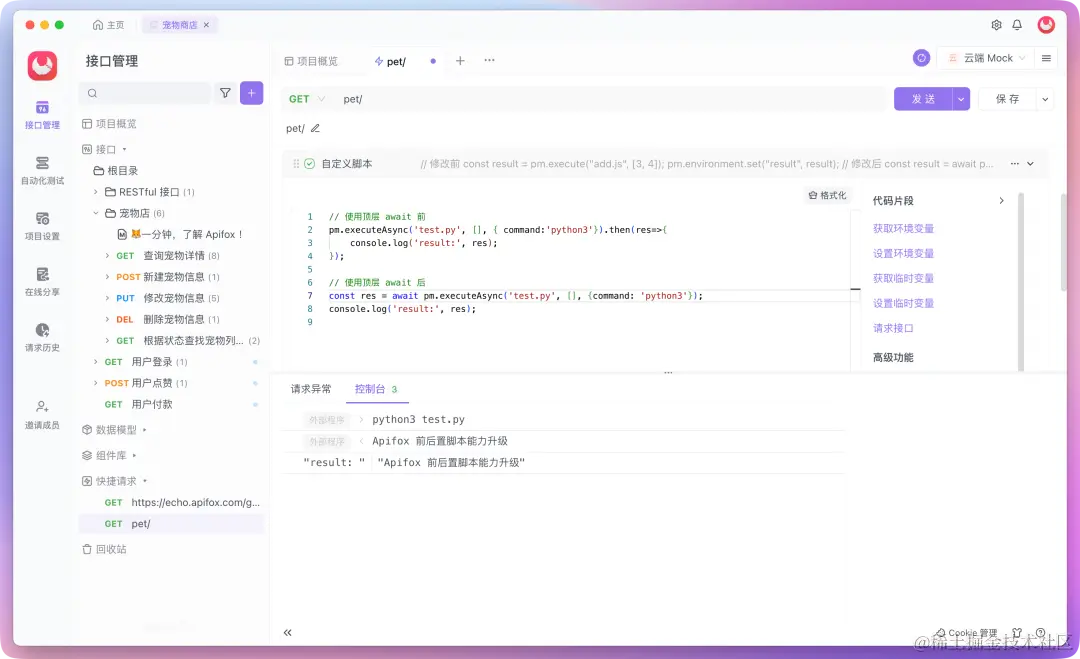Open the 发送 button's dropdown arrow
Viewport: 1080px width, 659px height.
point(961,99)
